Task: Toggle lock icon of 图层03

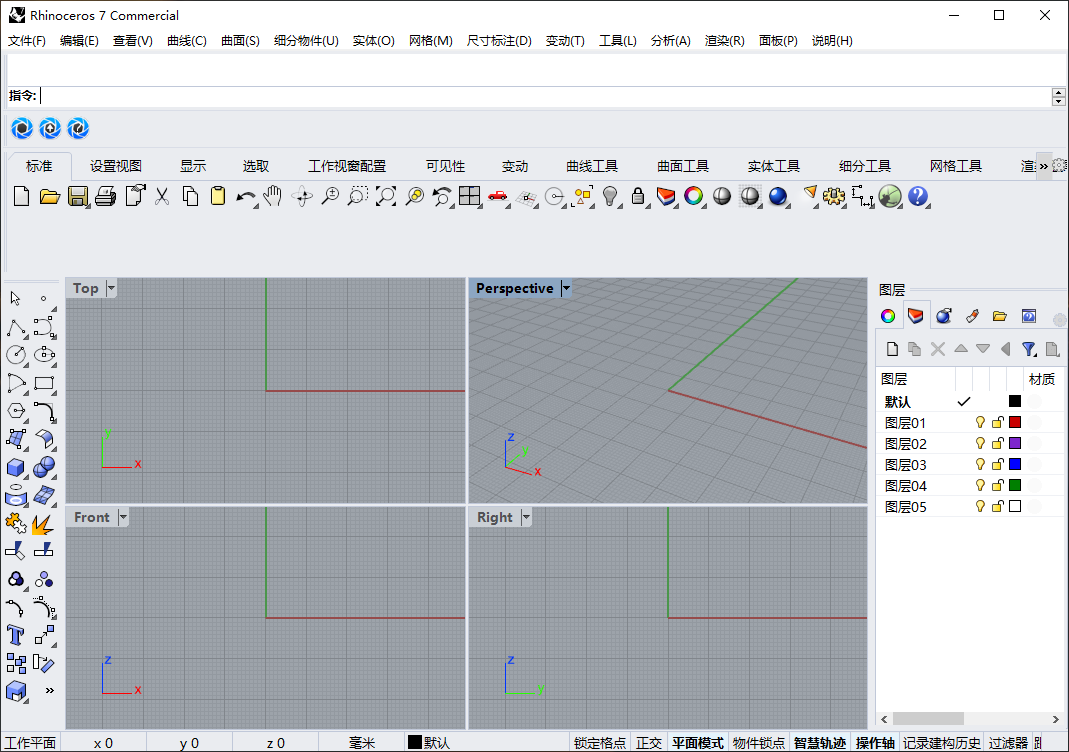Action: 997,465
